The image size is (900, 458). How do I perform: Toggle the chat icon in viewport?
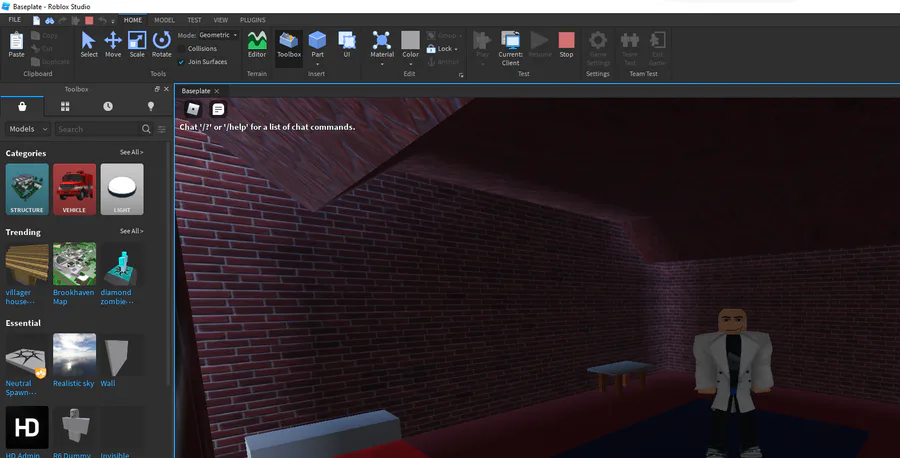point(218,109)
